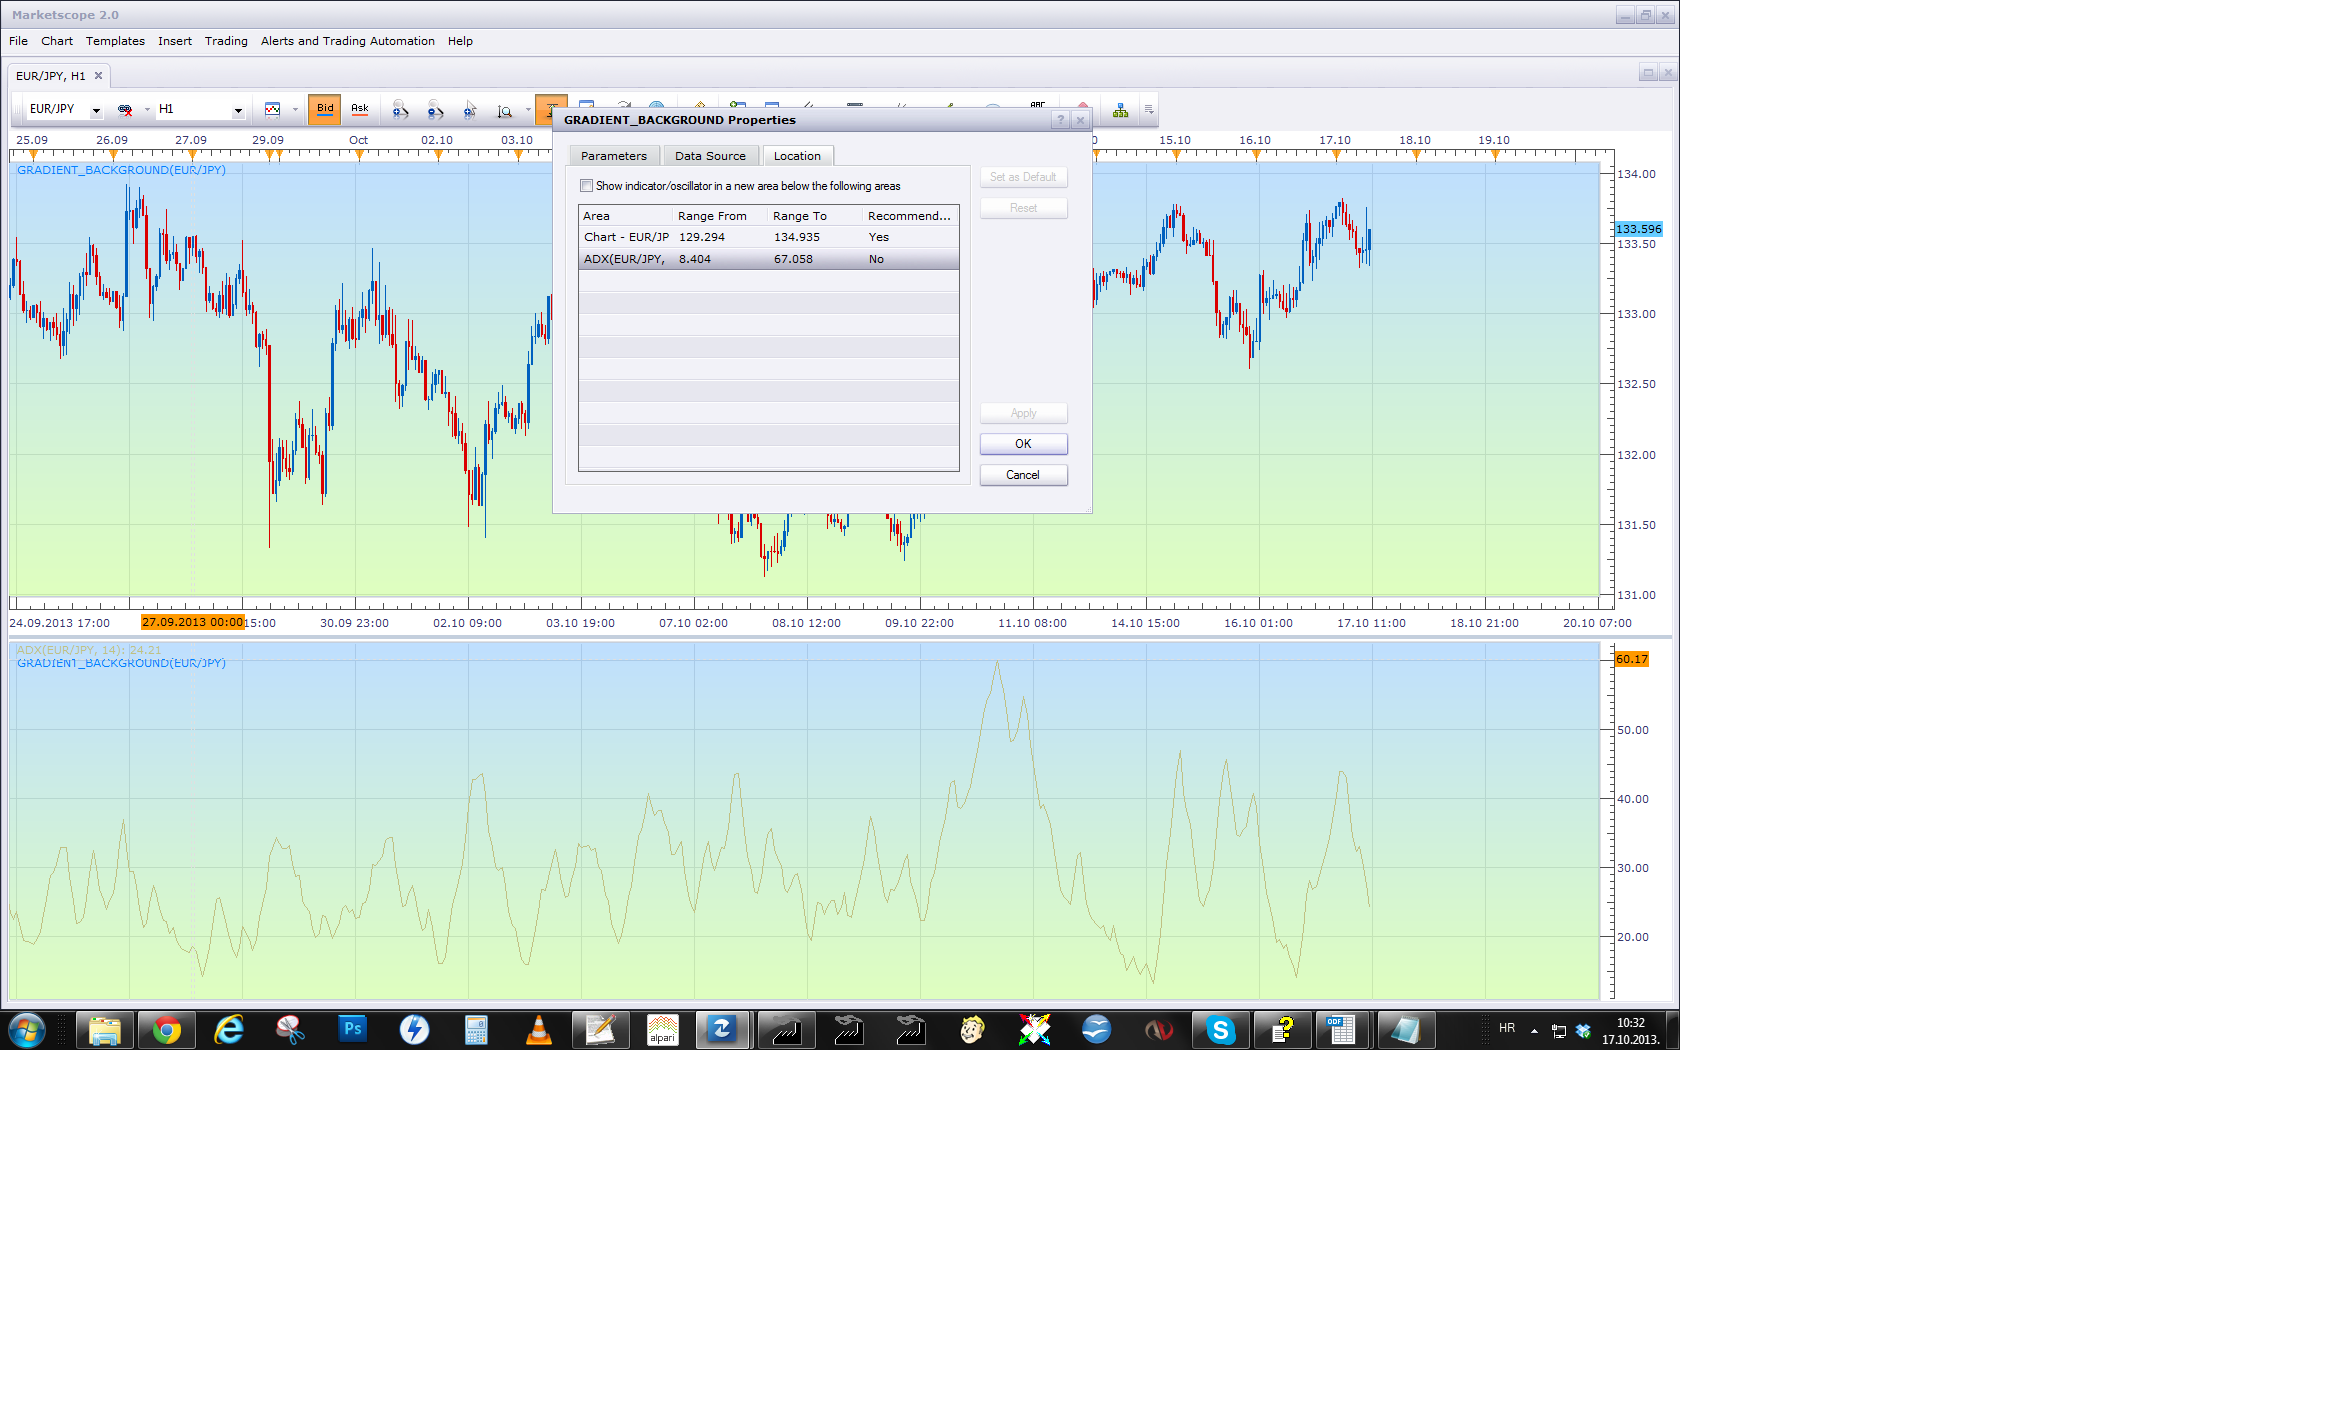Cancel the GRADIENT_BACKGROUND Properties dialog
This screenshot has height=1418, width=2340.
coord(1023,475)
